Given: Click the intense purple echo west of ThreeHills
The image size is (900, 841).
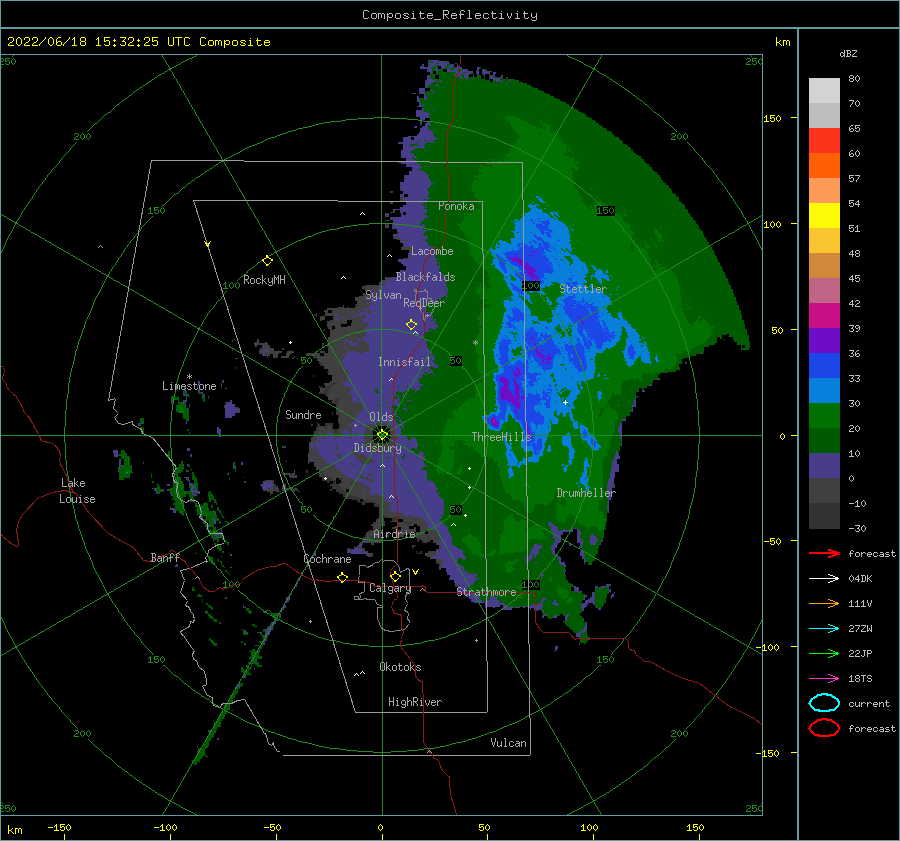Looking at the screenshot, I should tap(494, 422).
